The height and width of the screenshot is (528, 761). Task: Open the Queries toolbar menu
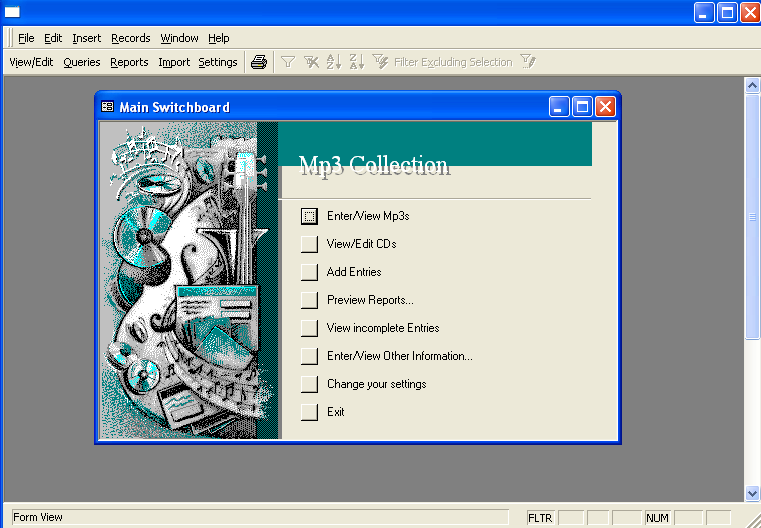(x=82, y=62)
